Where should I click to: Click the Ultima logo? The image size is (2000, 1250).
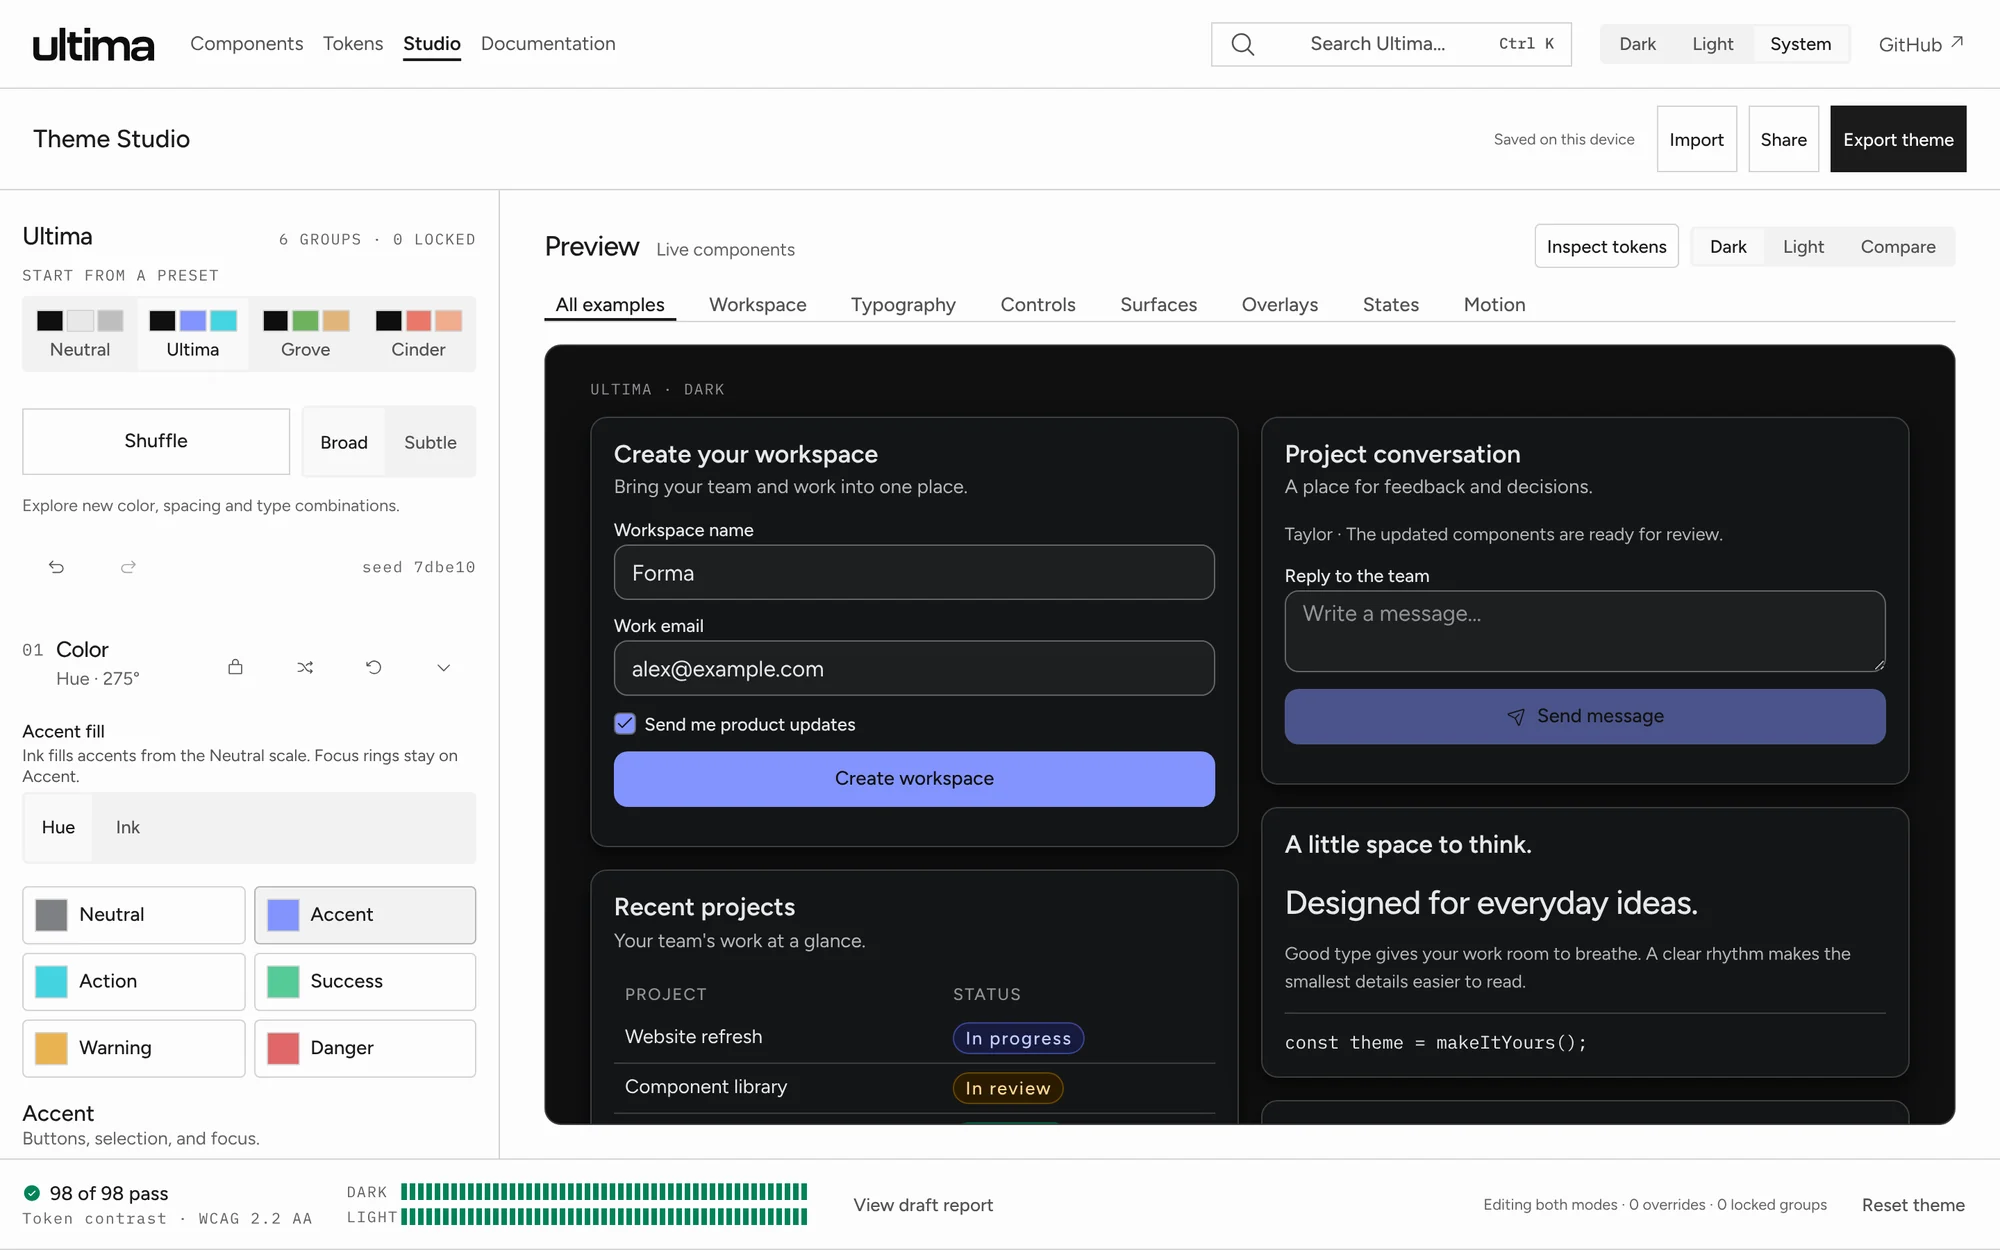point(94,44)
